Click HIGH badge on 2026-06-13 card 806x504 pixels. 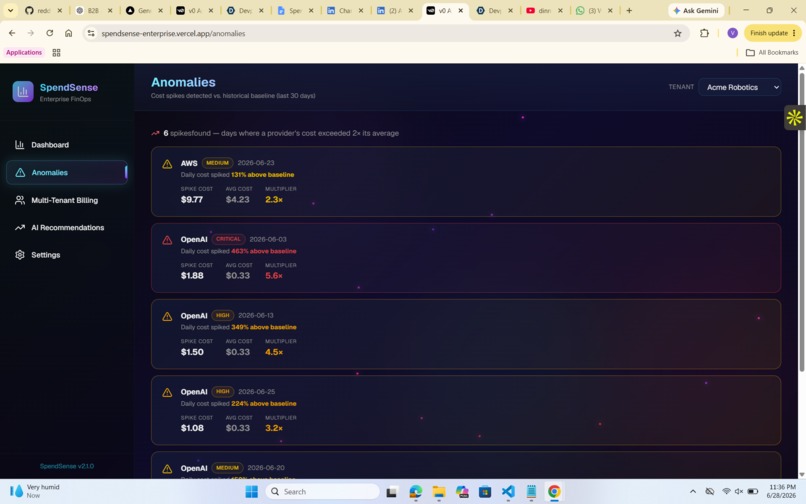click(223, 315)
